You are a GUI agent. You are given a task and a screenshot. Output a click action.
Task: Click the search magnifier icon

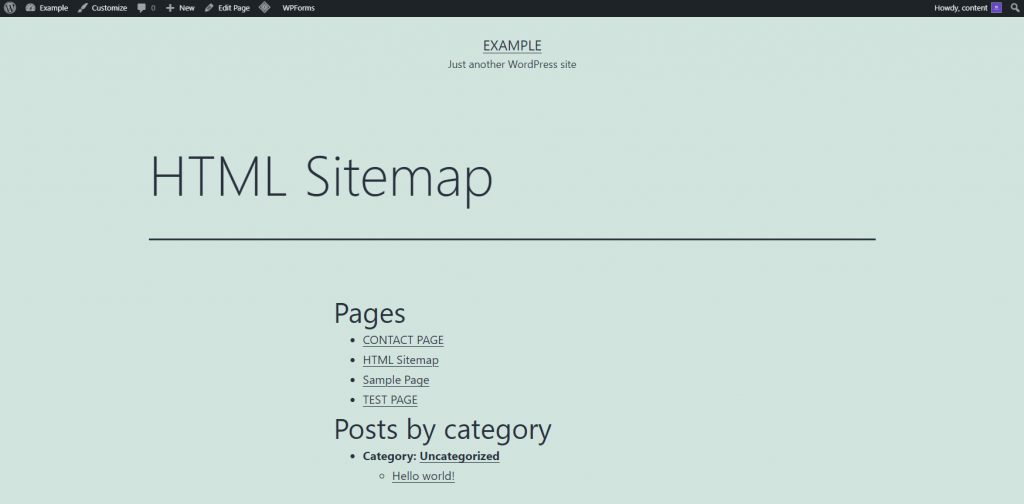[x=1014, y=8]
